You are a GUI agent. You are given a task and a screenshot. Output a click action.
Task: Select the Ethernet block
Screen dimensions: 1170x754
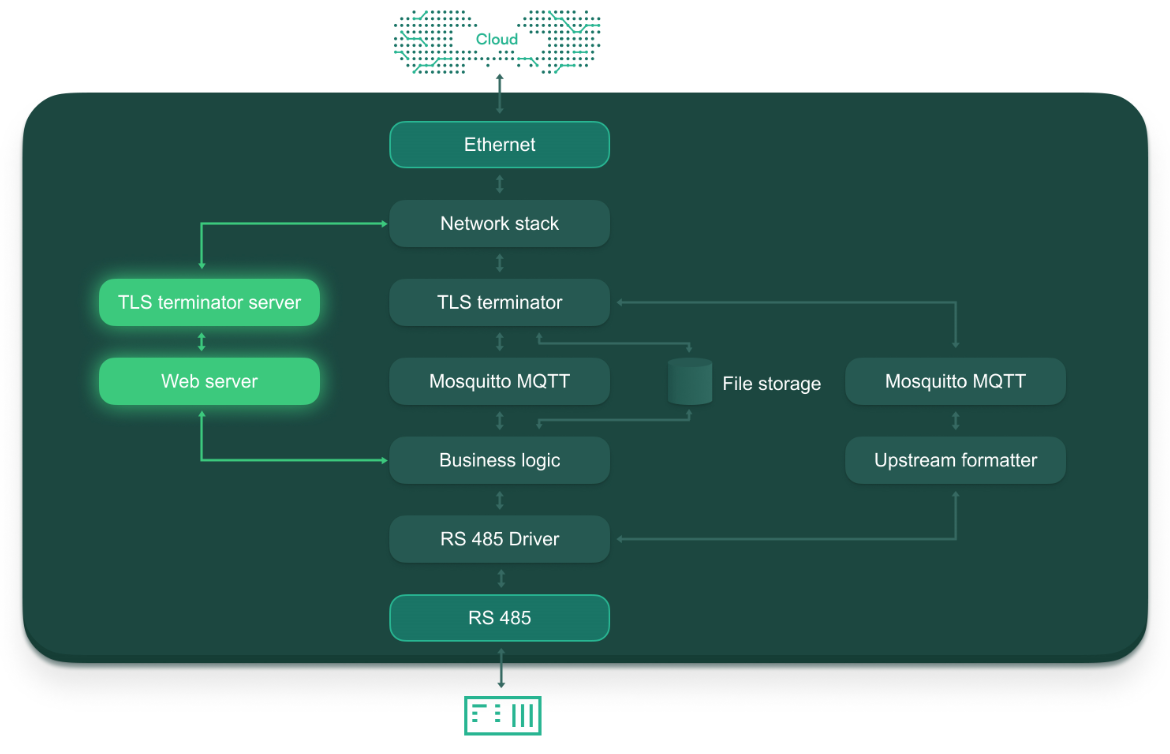499,145
